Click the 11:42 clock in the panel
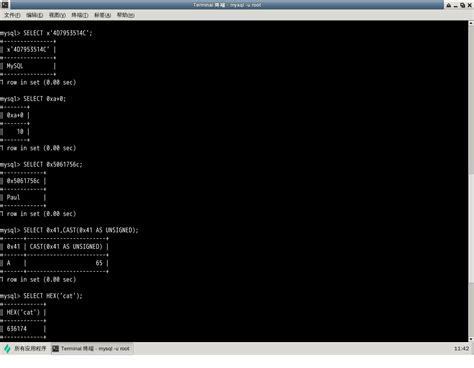 coord(461,349)
